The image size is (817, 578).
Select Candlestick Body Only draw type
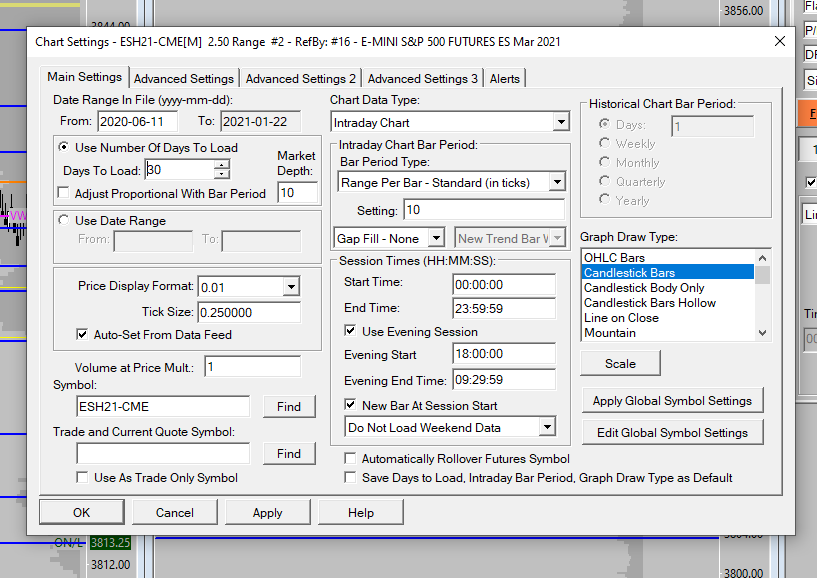pyautogui.click(x=667, y=288)
